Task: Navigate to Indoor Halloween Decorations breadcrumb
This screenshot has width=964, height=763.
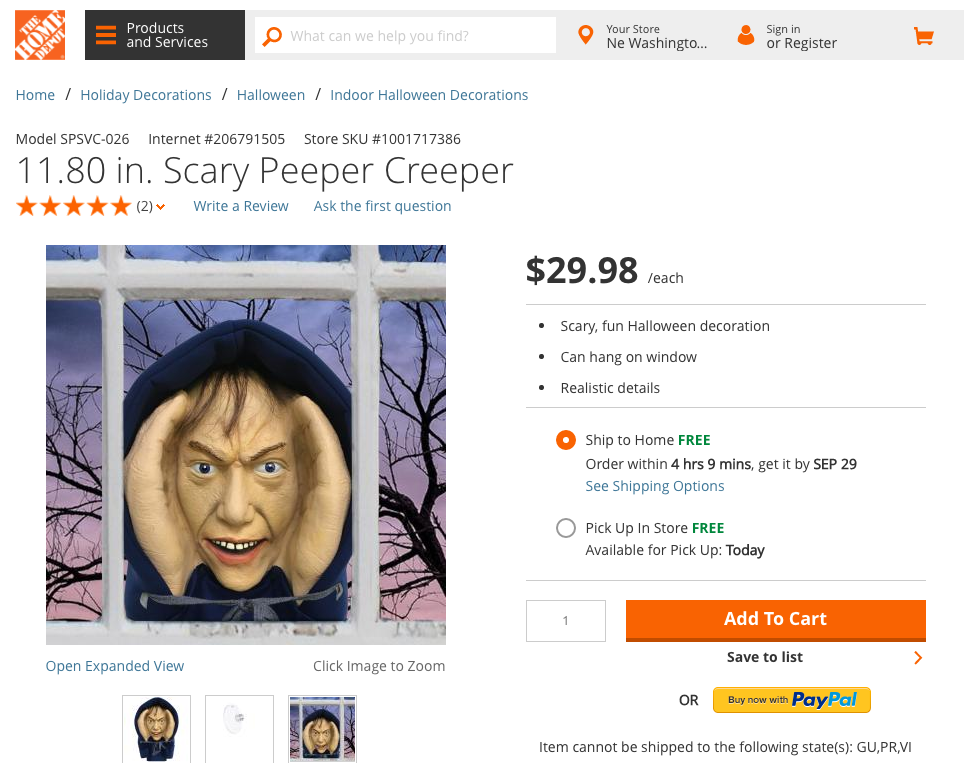Action: click(429, 95)
